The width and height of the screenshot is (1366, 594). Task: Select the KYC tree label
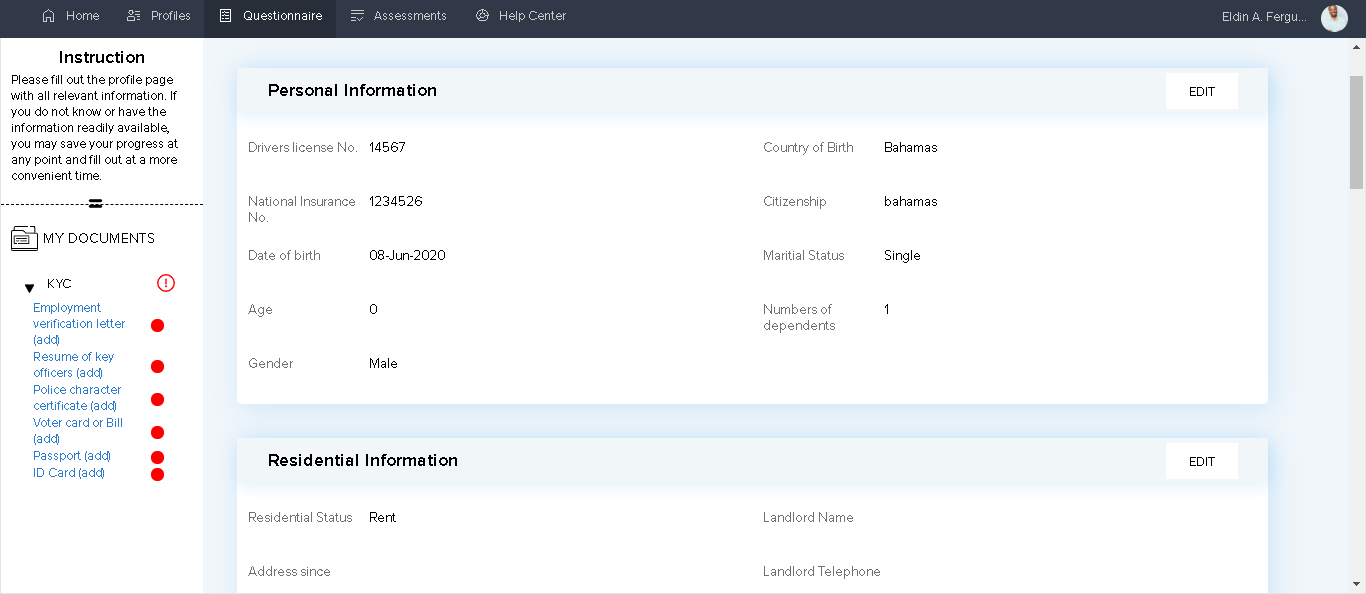coord(59,284)
